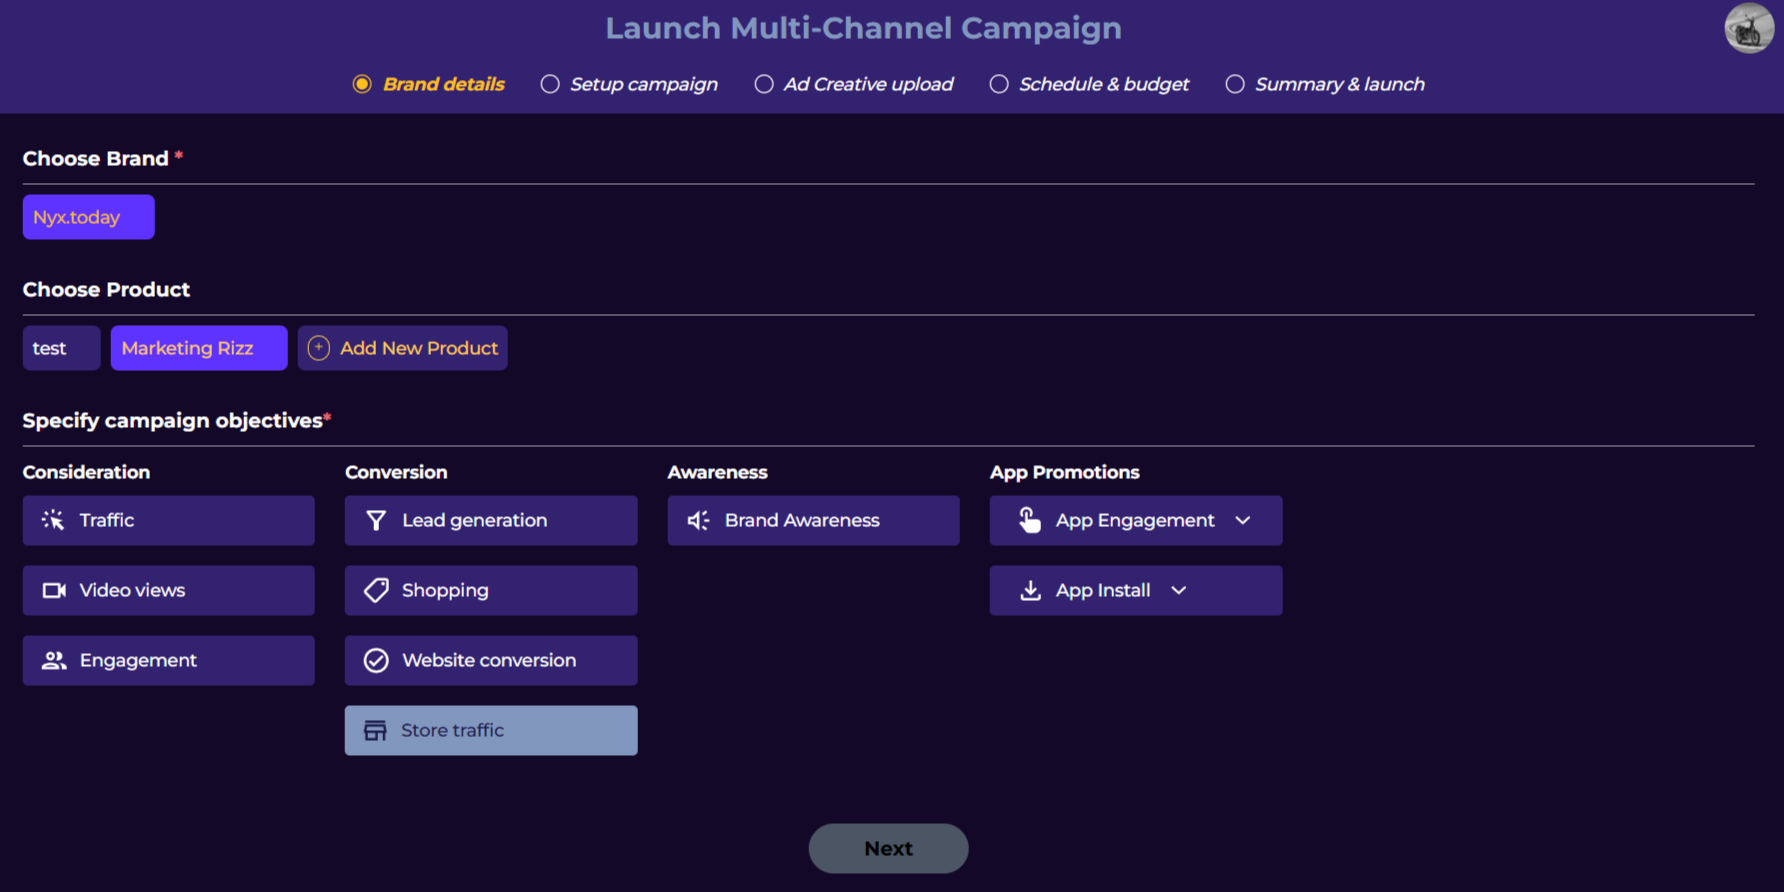Open the Brand details step label
Image resolution: width=1784 pixels, height=892 pixels.
tap(443, 84)
